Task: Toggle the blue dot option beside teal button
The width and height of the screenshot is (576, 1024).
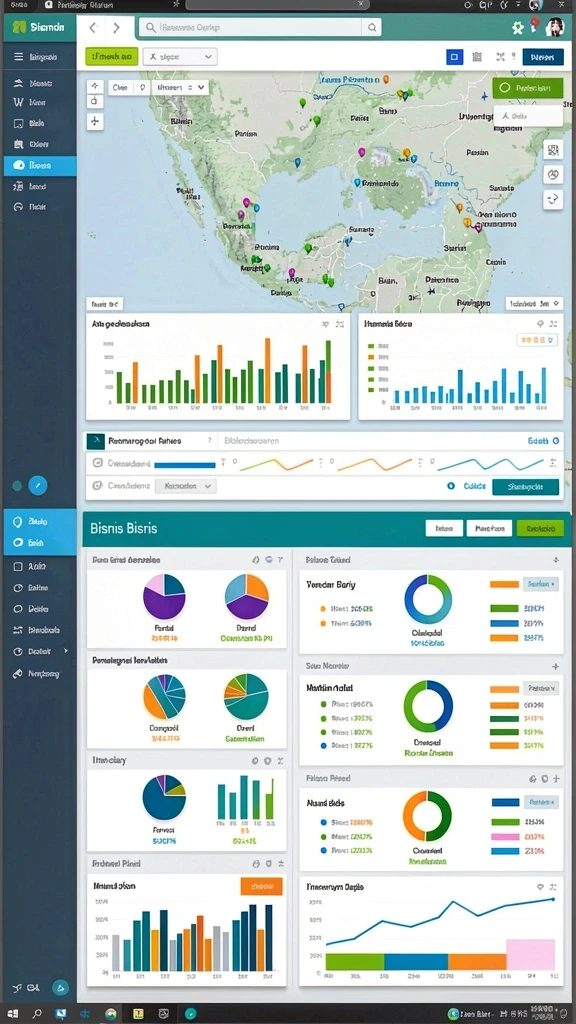Action: 451,486
